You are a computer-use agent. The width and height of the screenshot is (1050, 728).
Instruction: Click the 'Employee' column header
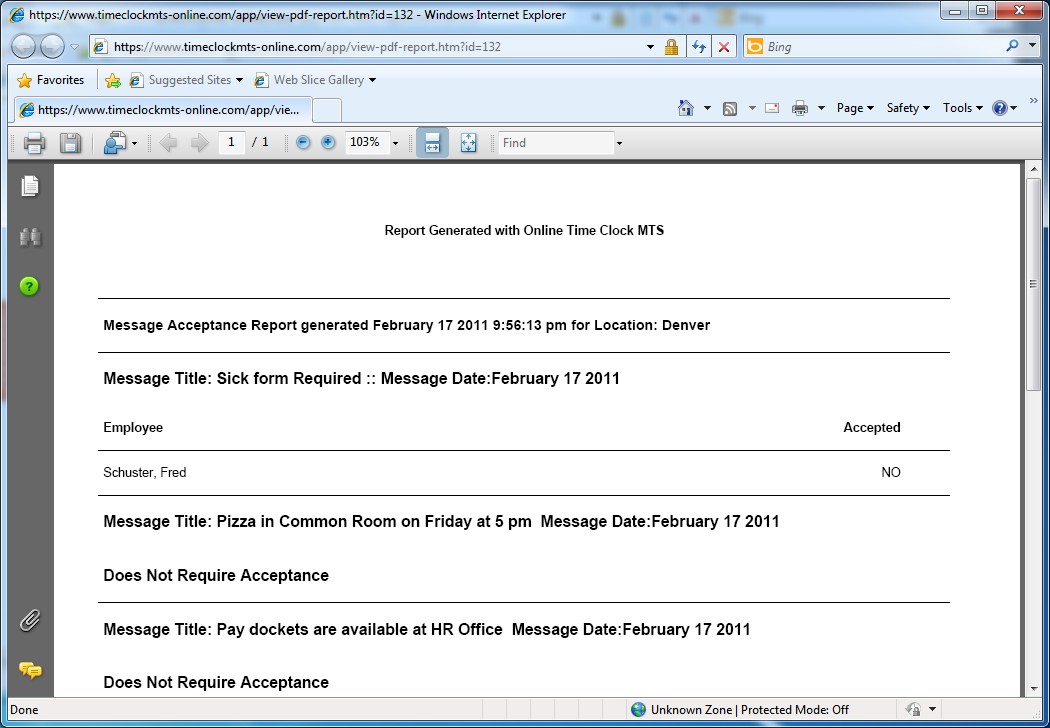click(133, 427)
